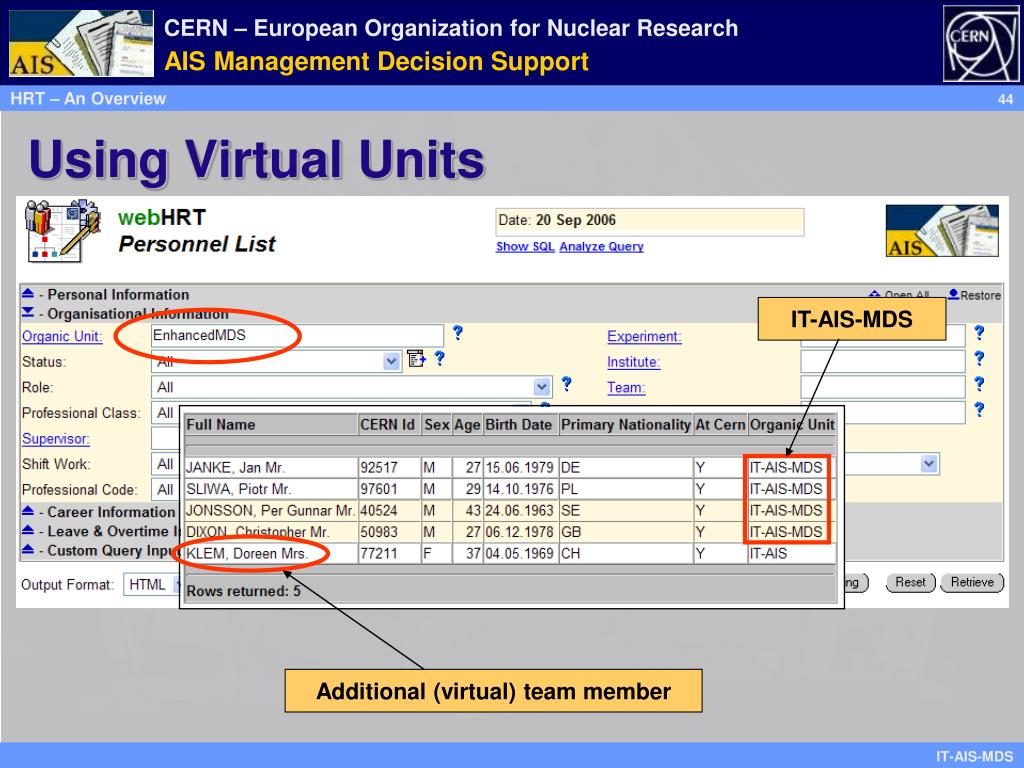
Task: Select row KLEM, Doreen Mrs.
Action: click(x=510, y=554)
